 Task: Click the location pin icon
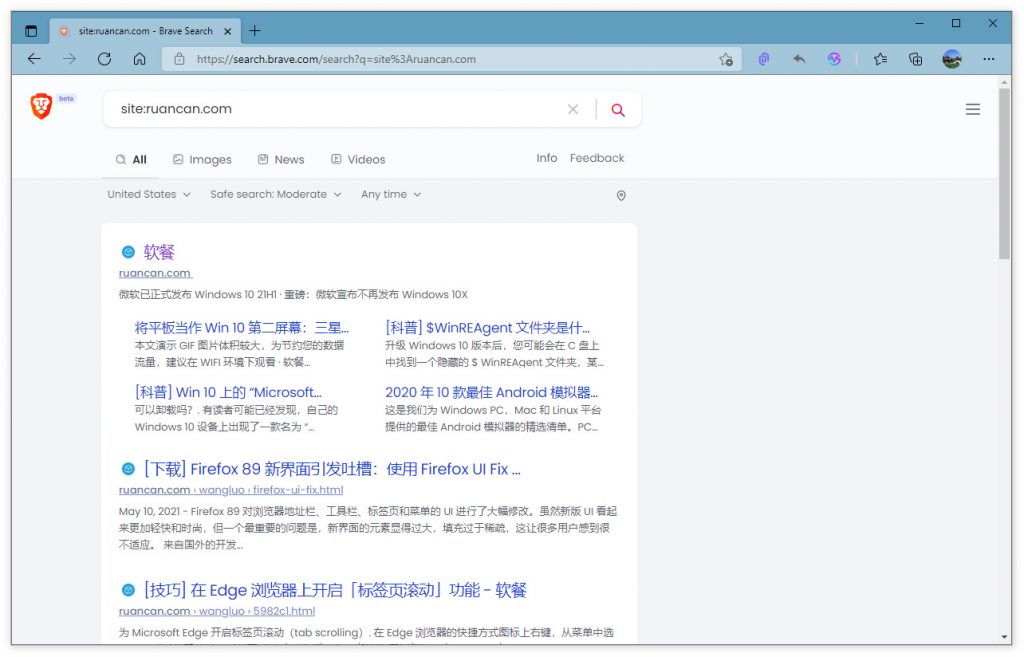click(621, 196)
